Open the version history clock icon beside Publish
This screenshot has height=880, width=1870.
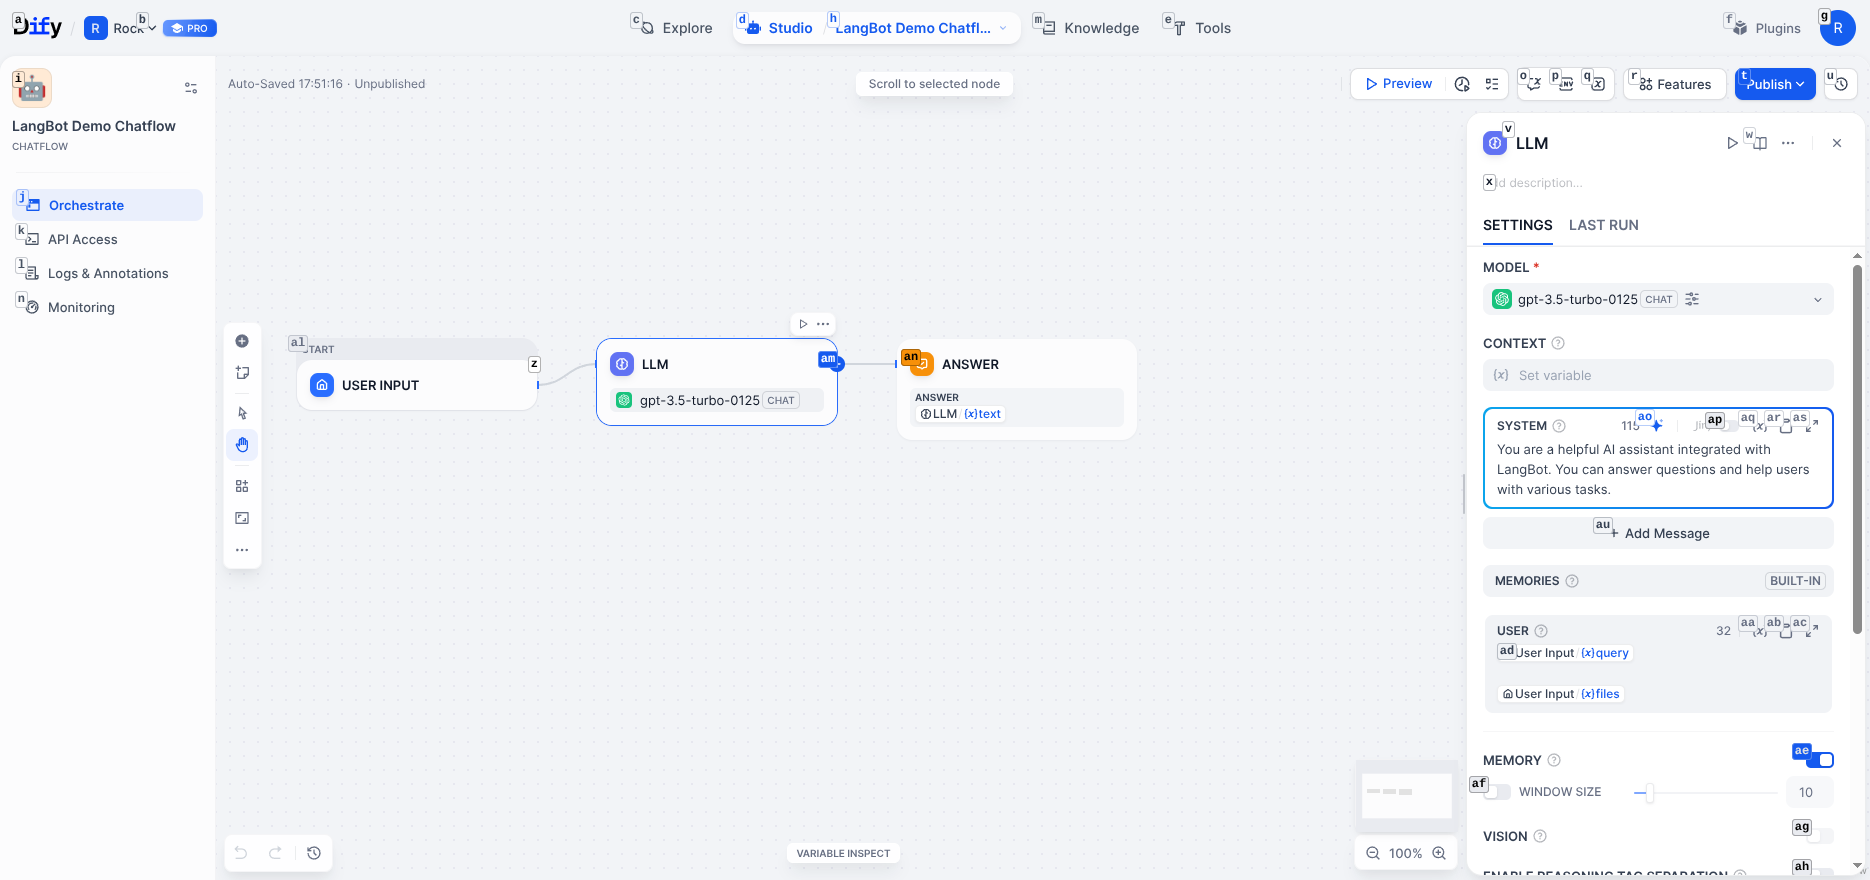[x=1841, y=84]
